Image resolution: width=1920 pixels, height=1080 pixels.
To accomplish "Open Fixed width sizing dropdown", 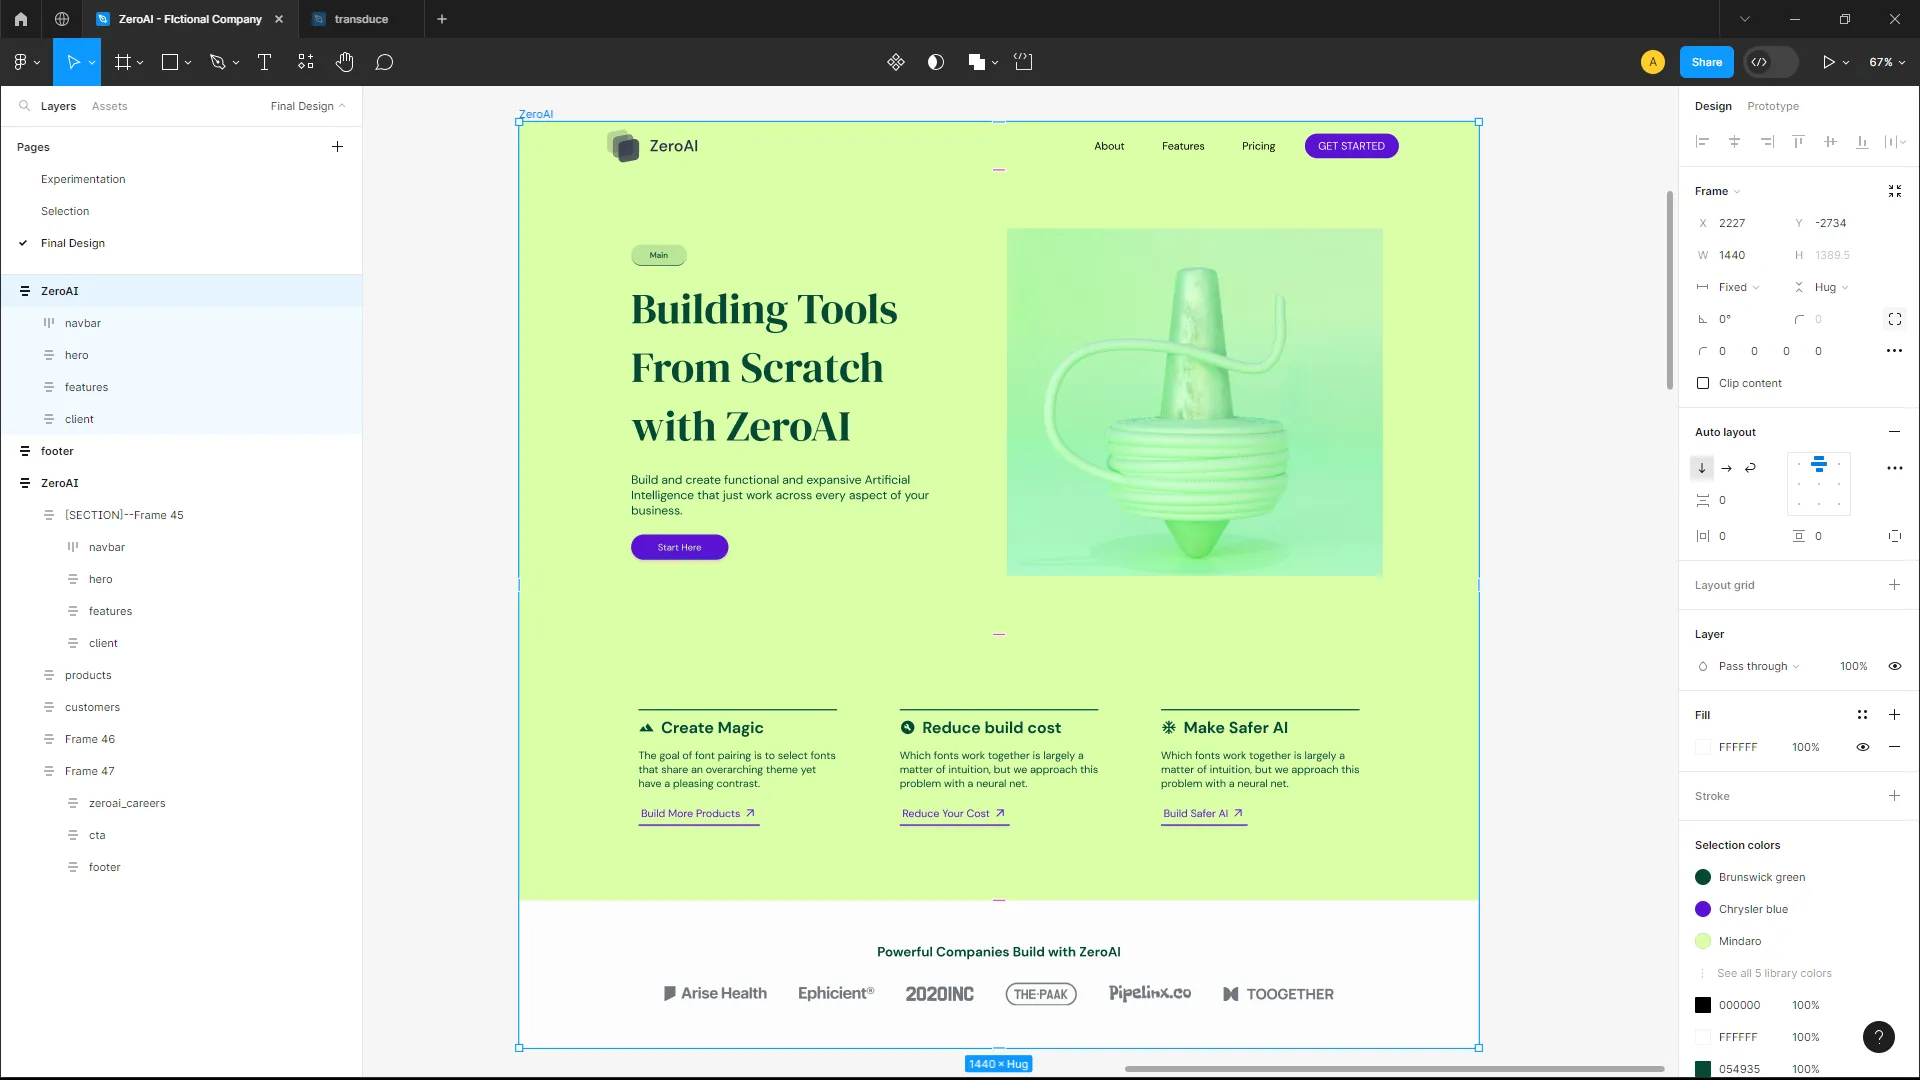I will tap(1738, 287).
